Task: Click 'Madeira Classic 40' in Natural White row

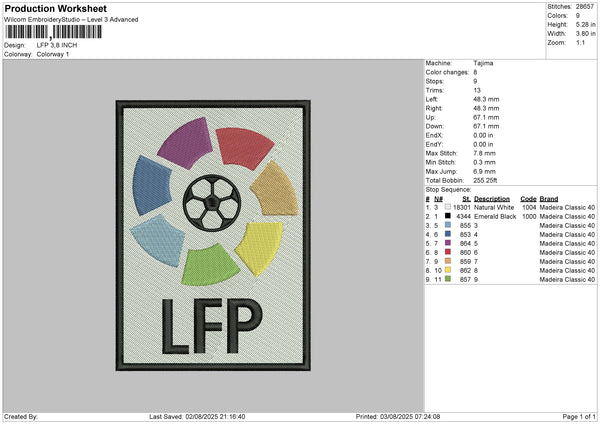Action: click(567, 207)
